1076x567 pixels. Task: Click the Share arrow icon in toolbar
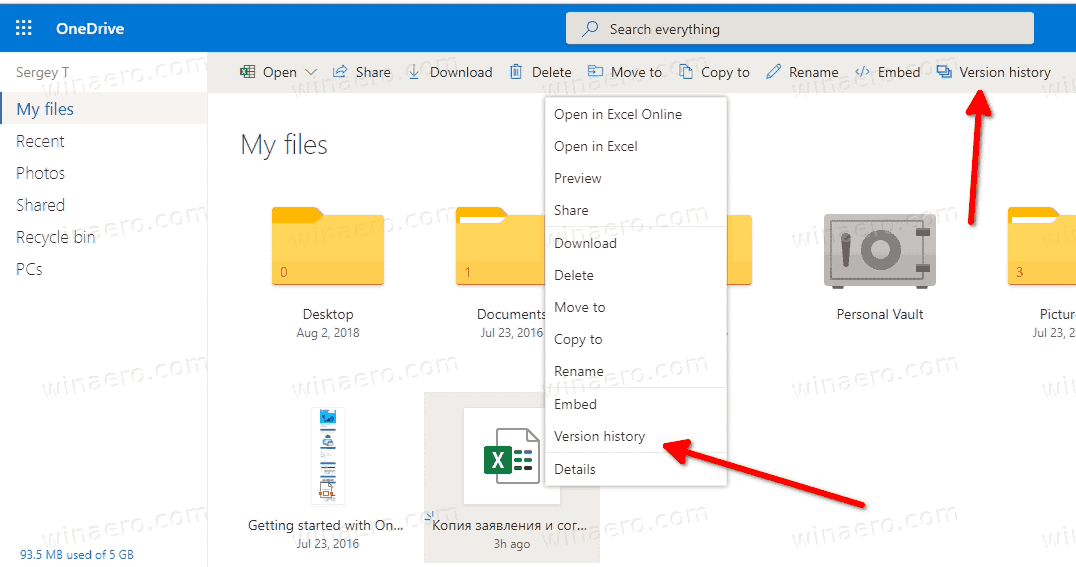tap(340, 71)
